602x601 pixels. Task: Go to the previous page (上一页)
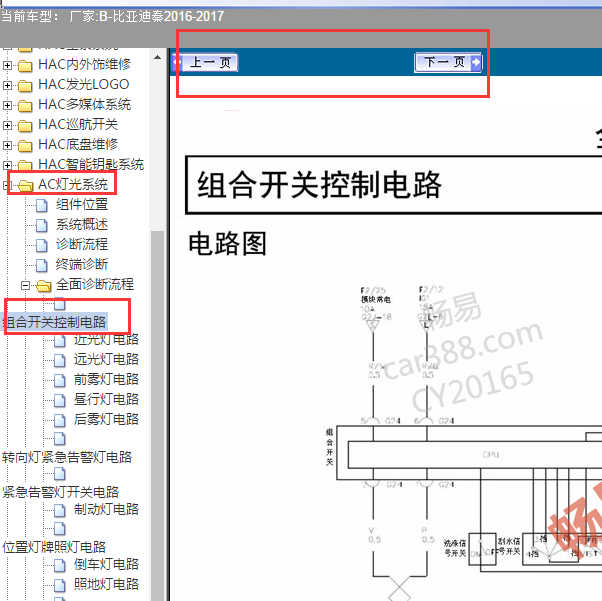tap(205, 63)
